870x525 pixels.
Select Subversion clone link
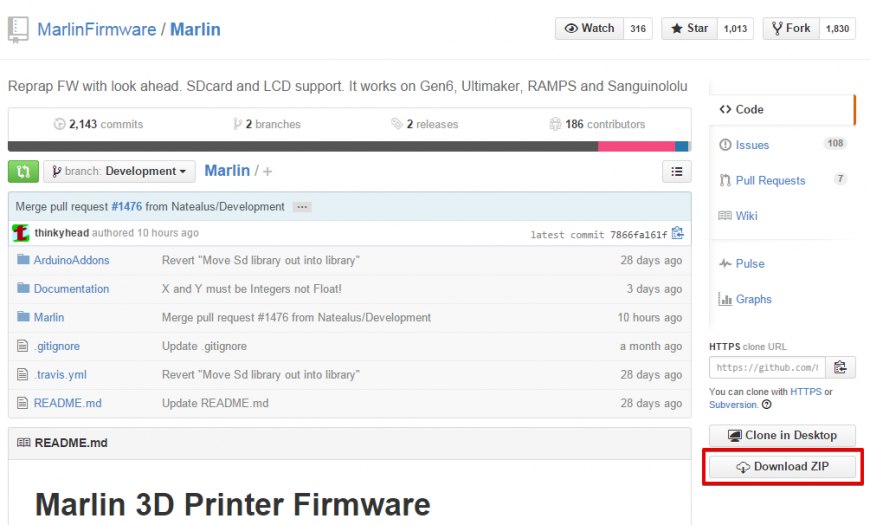click(733, 405)
